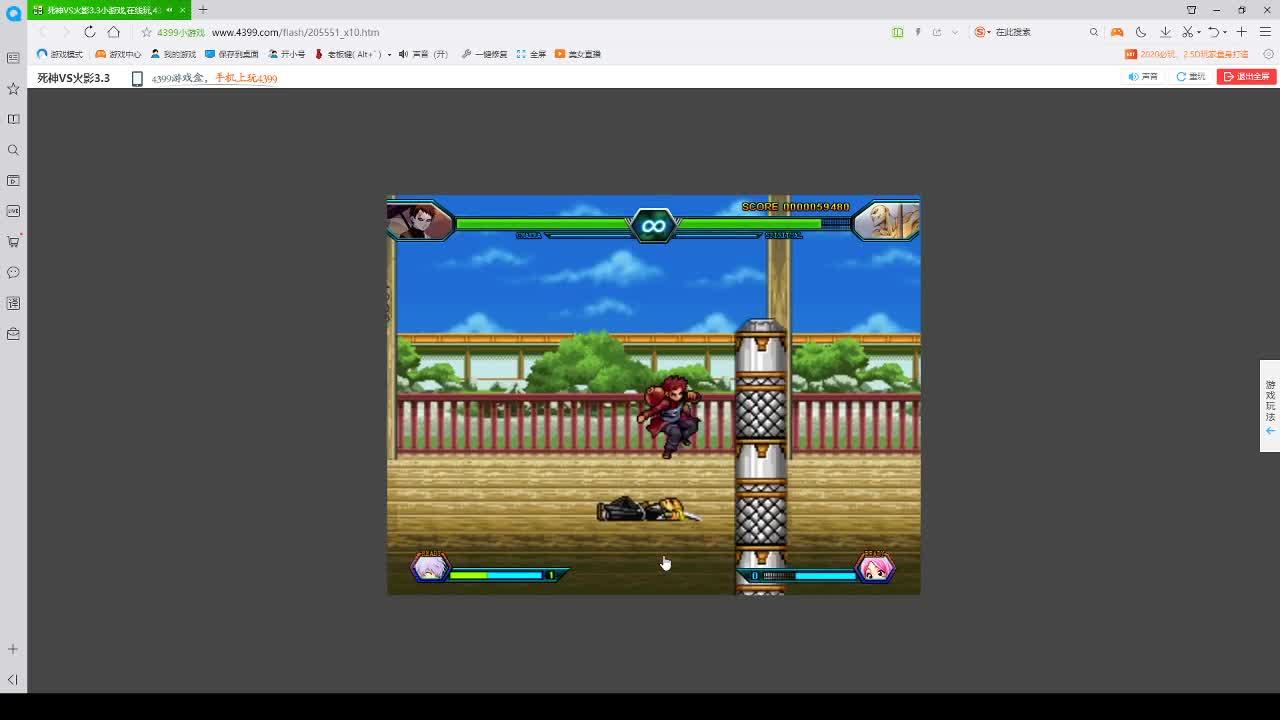Click the 手机上玩4399 link
Image resolution: width=1280 pixels, height=720 pixels.
[246, 78]
